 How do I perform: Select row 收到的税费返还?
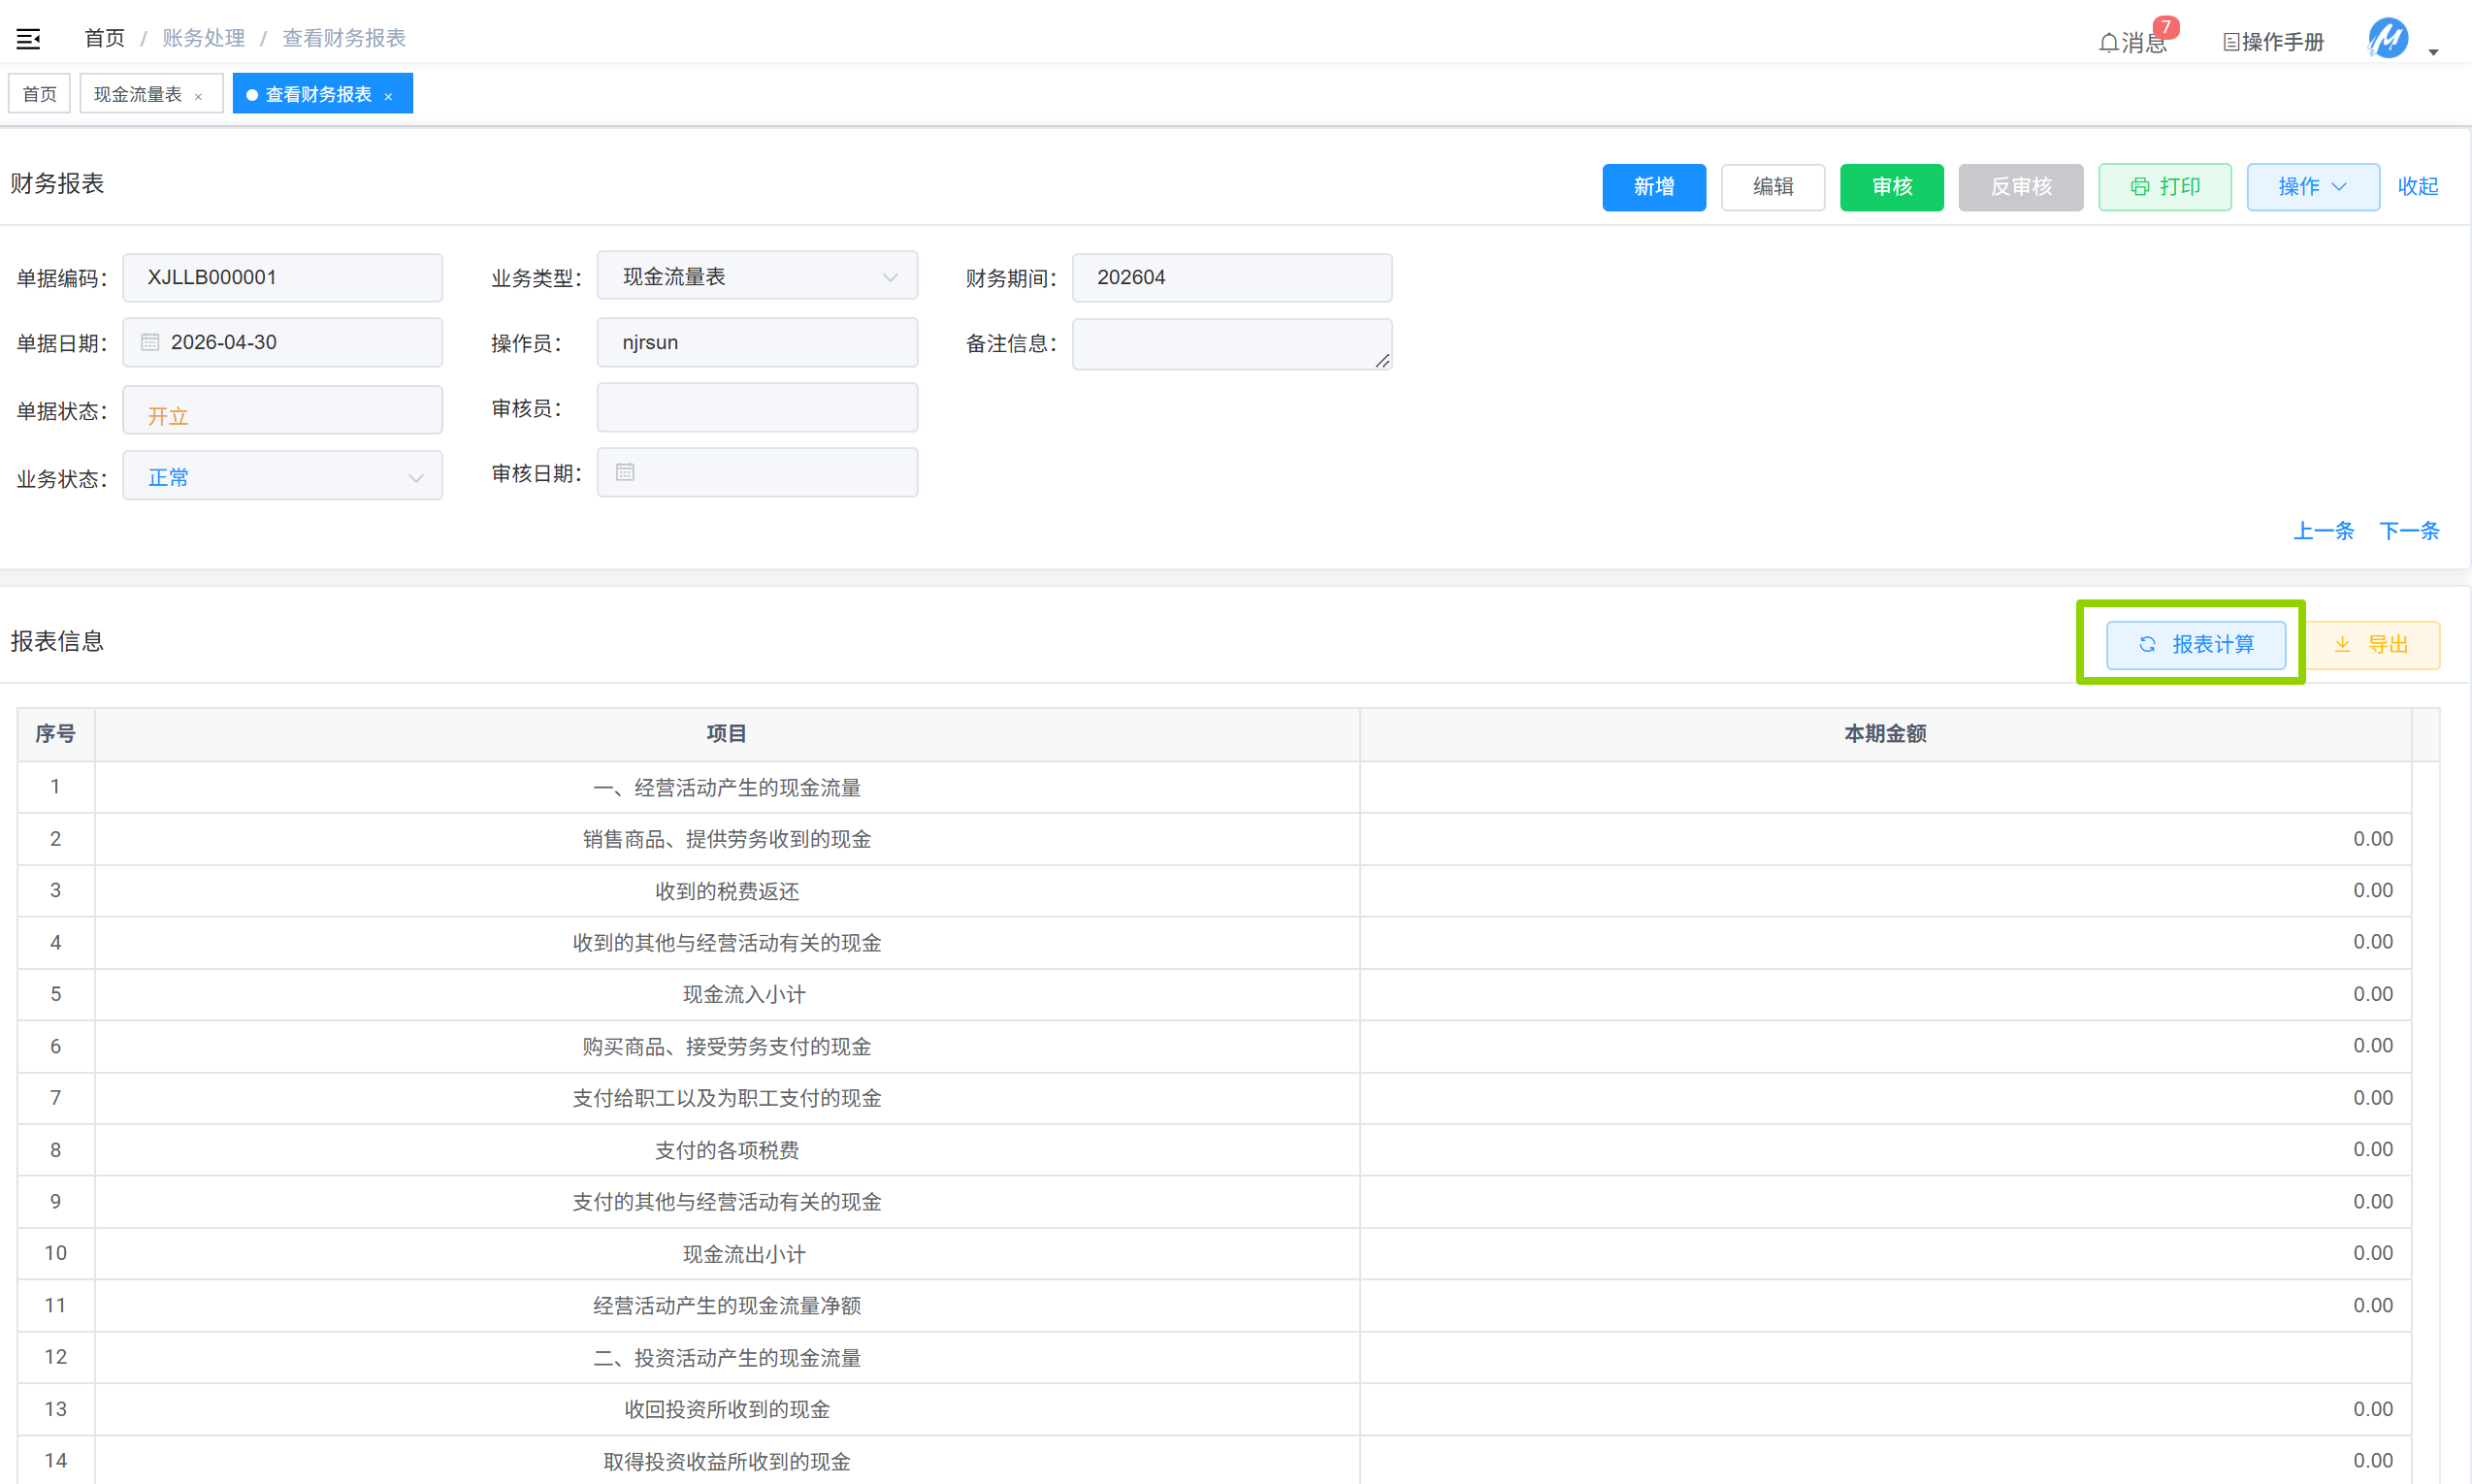(x=1214, y=891)
